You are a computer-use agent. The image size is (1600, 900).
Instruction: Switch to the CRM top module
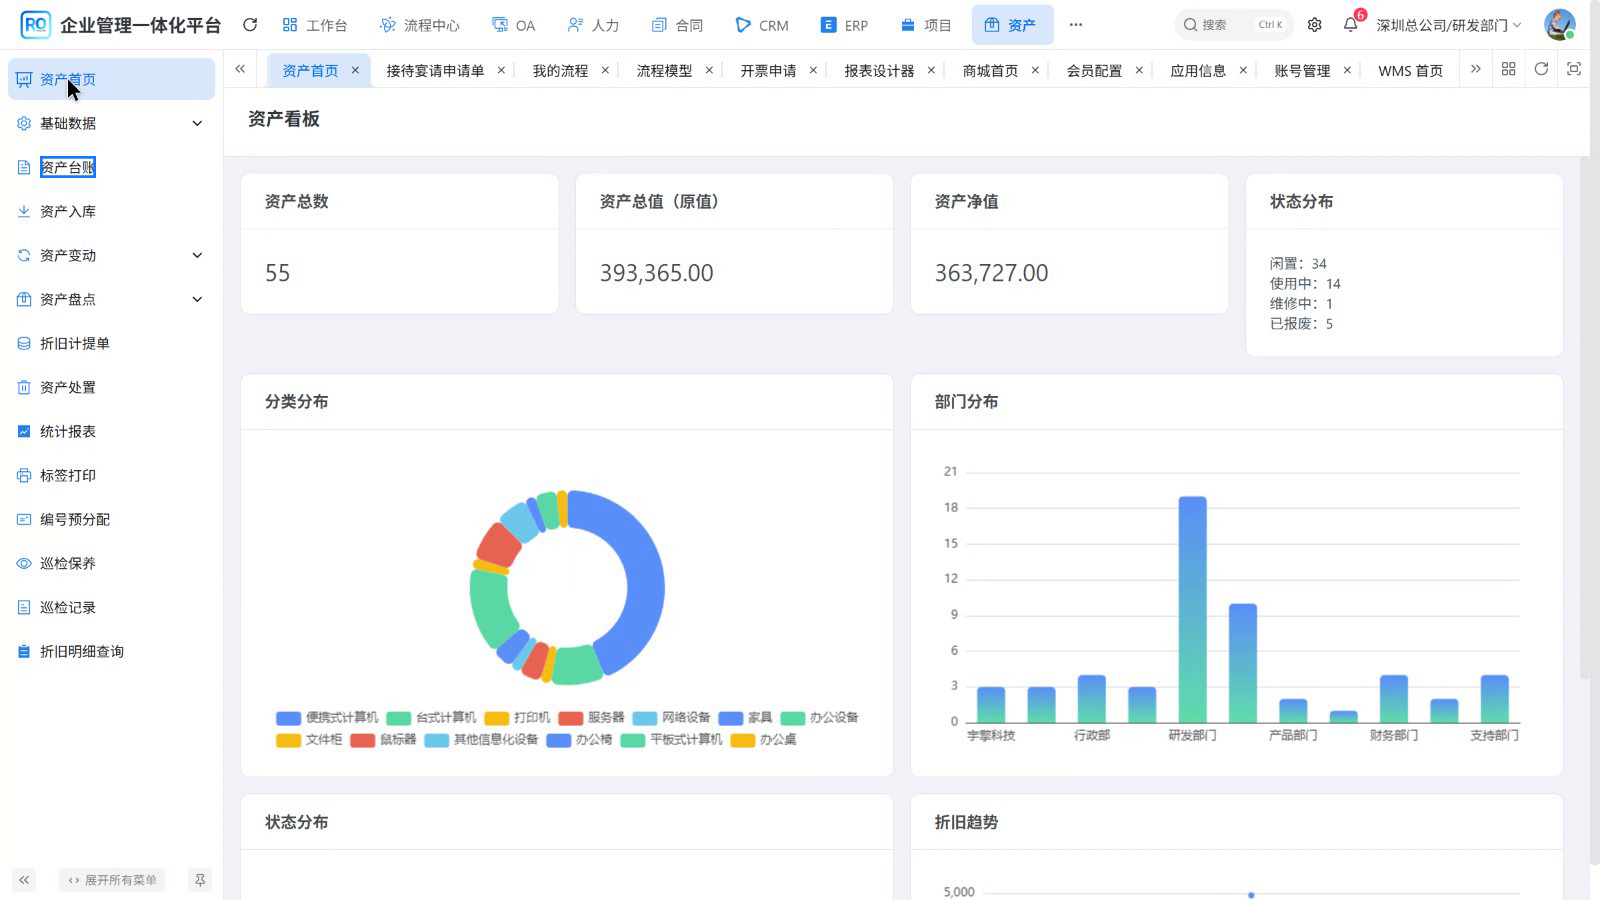pos(762,25)
